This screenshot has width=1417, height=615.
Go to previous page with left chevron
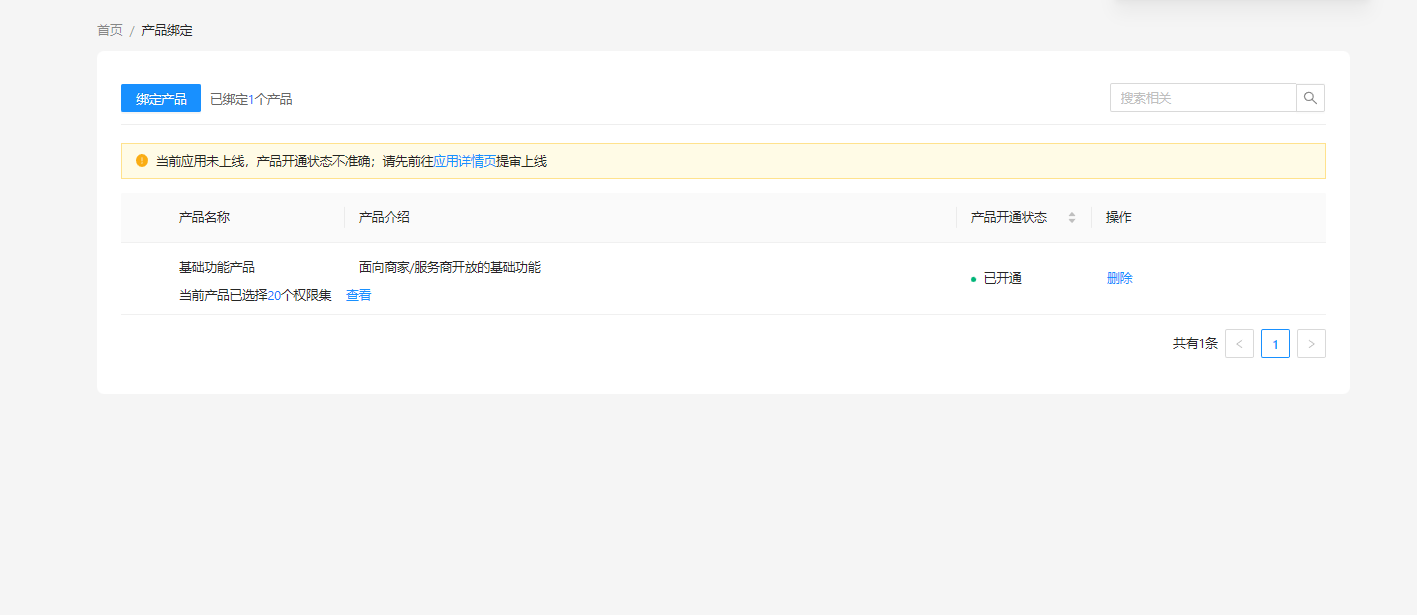coord(1239,344)
